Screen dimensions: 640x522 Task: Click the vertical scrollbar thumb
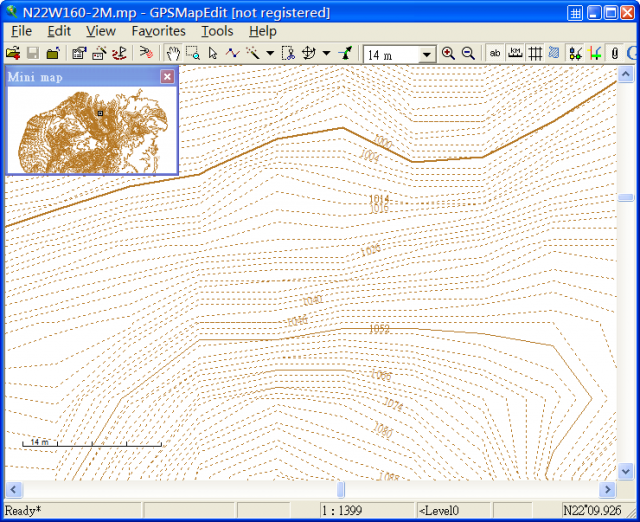626,198
